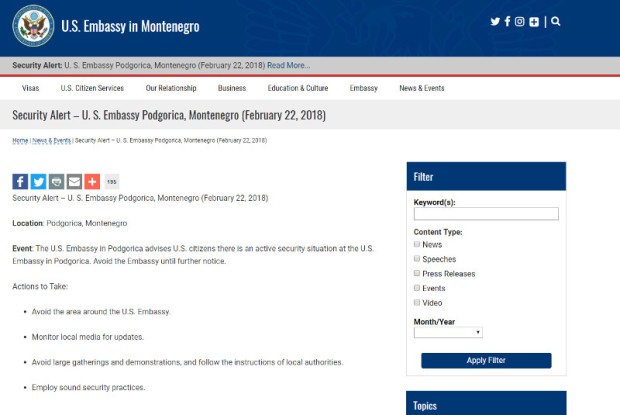The height and width of the screenshot is (415, 620).
Task: Click the plus more-social icon in header
Action: coord(534,22)
